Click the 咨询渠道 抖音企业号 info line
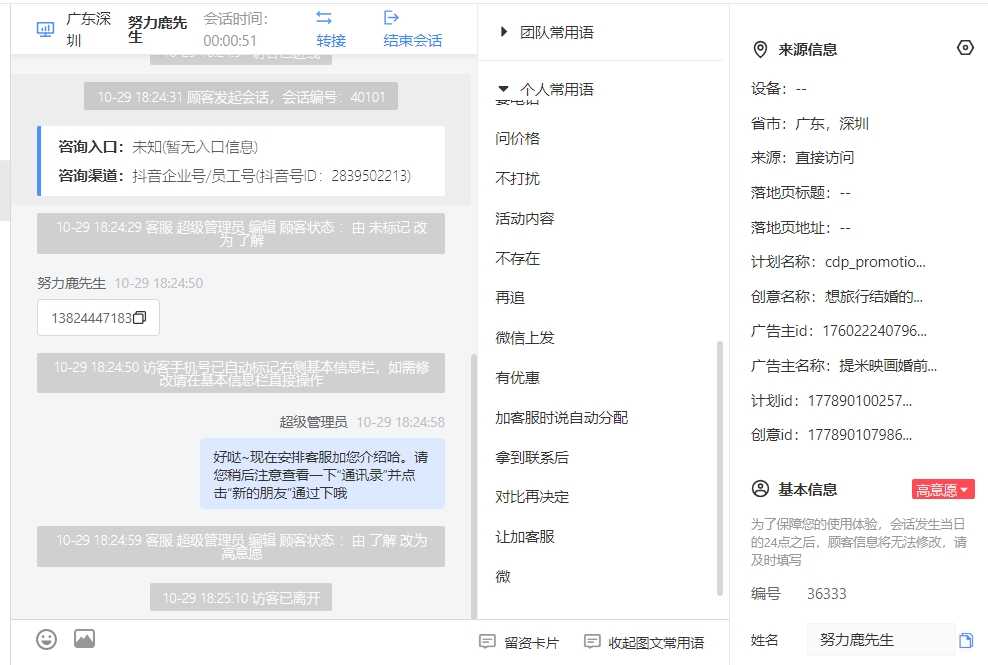This screenshot has height=665, width=988. click(x=234, y=176)
